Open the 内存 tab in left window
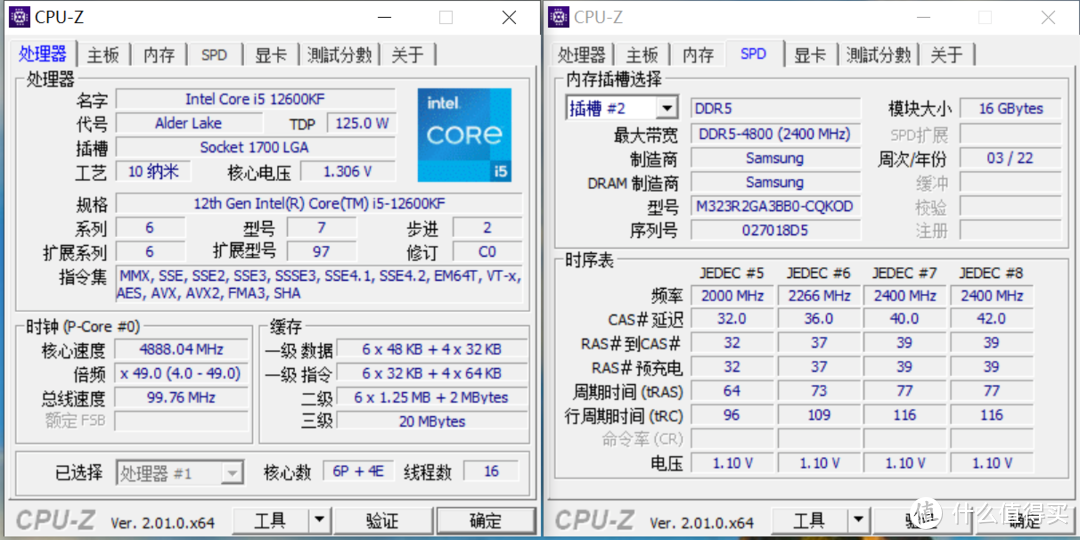Viewport: 1080px width, 540px height. [x=158, y=55]
